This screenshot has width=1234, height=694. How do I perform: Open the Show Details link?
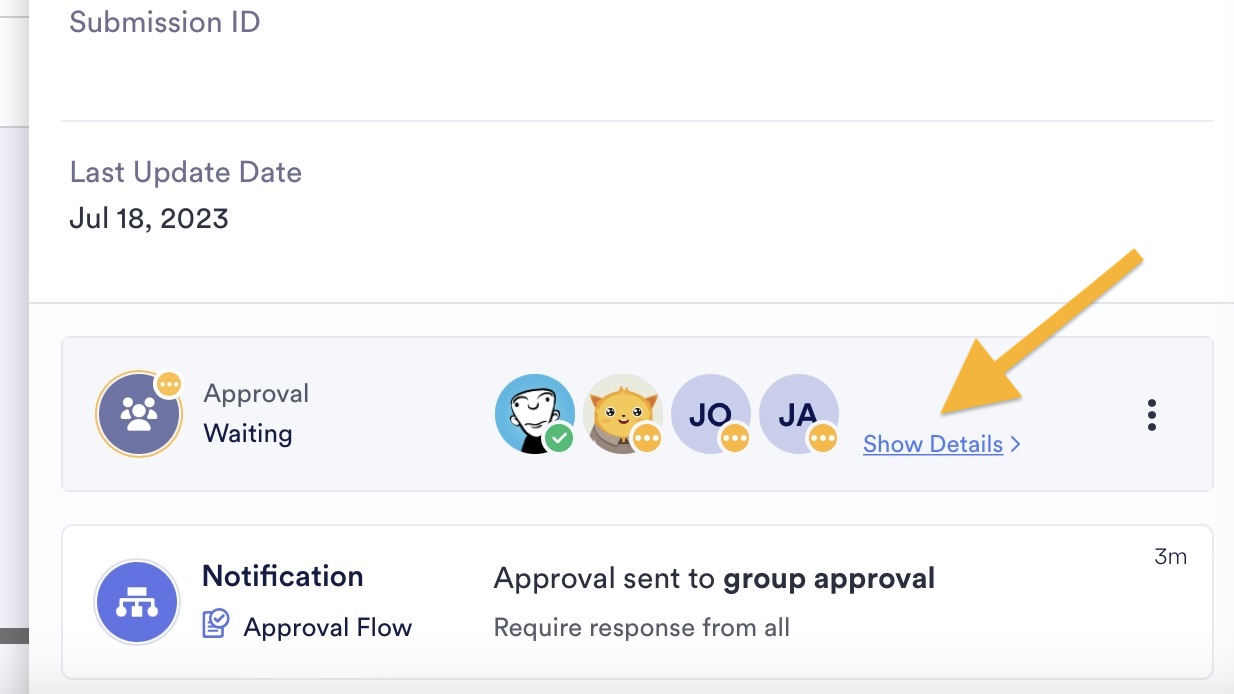point(932,444)
